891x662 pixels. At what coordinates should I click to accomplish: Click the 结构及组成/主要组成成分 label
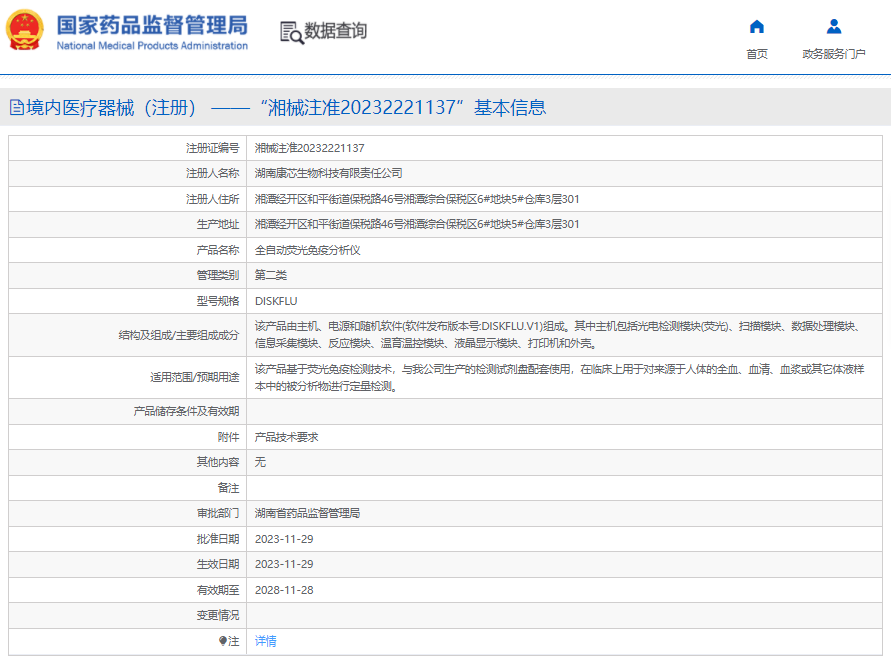[179, 335]
